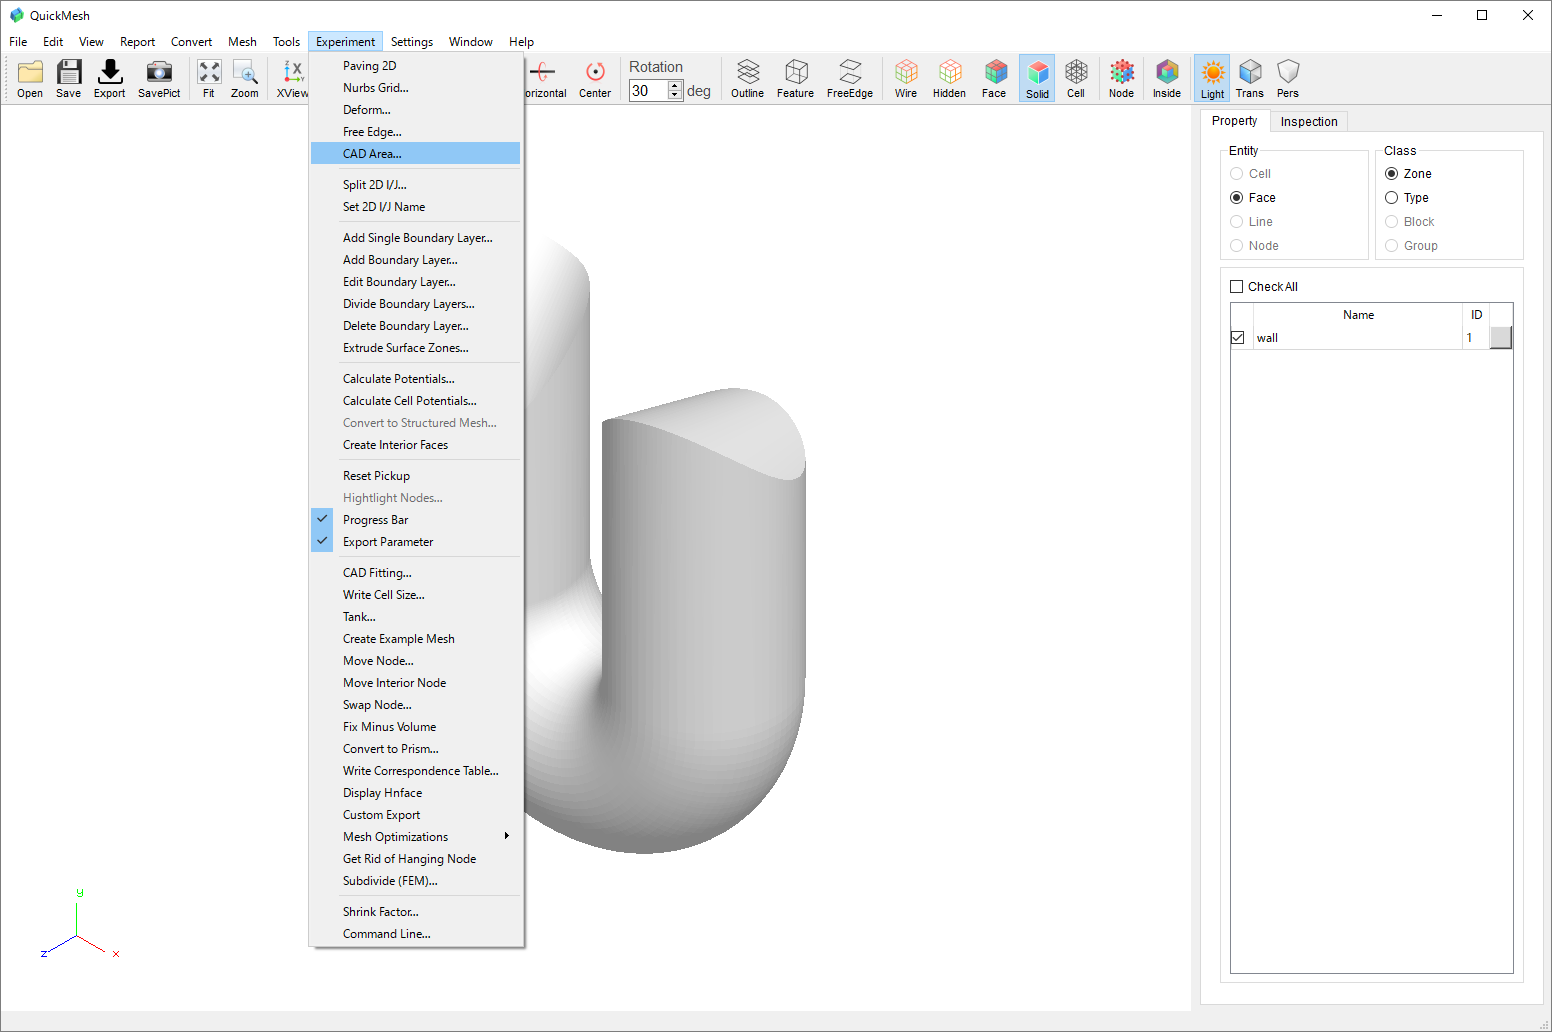Tick the Check All checkbox
This screenshot has height=1032, width=1552.
tap(1237, 287)
